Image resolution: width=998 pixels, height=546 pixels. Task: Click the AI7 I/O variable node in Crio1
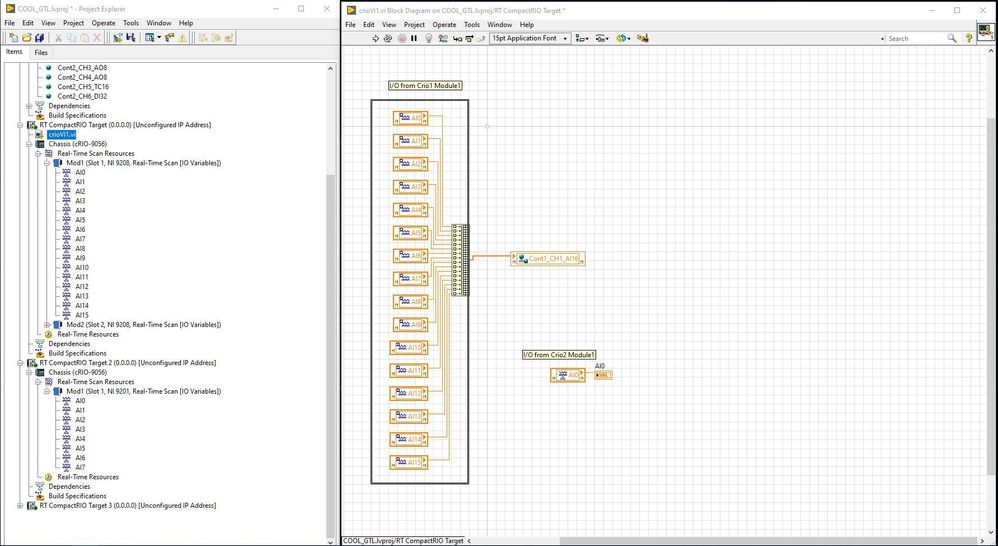point(411,279)
